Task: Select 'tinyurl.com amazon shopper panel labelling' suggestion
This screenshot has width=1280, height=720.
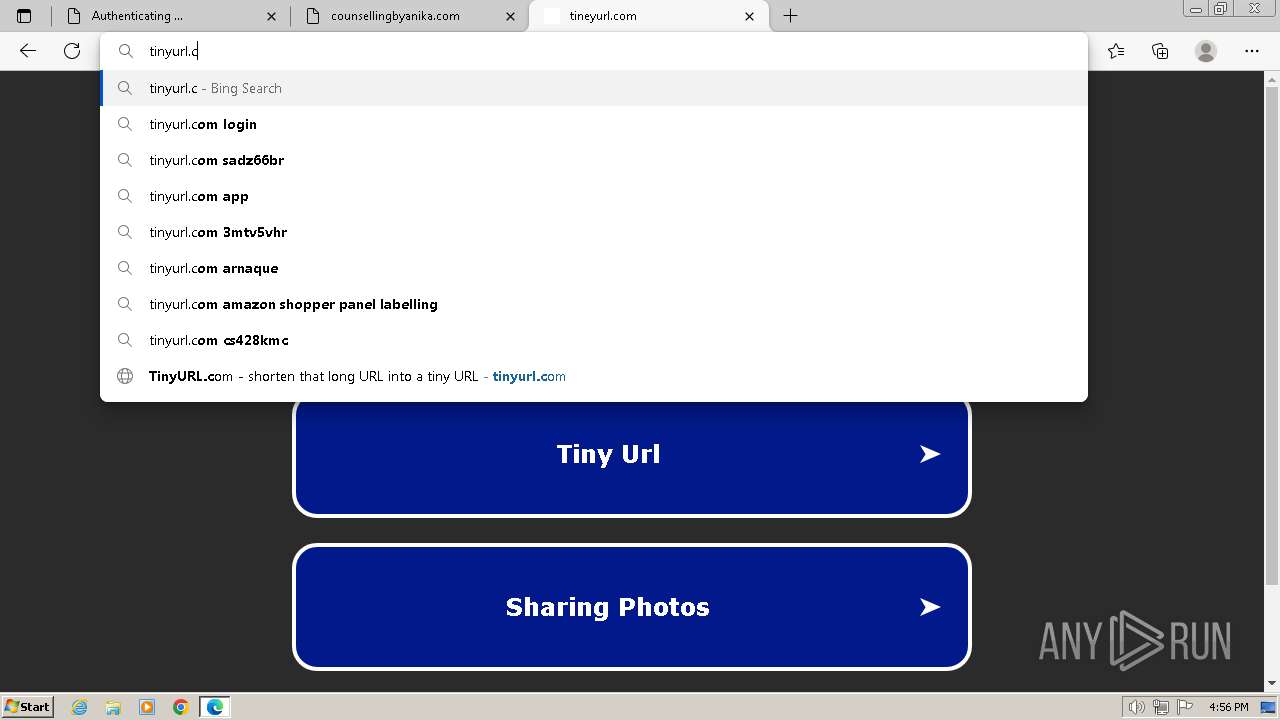Action: [x=594, y=304]
